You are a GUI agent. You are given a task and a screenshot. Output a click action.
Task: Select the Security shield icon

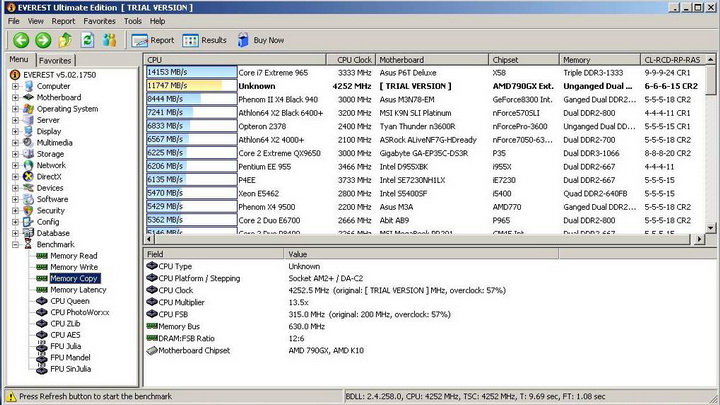pos(28,210)
